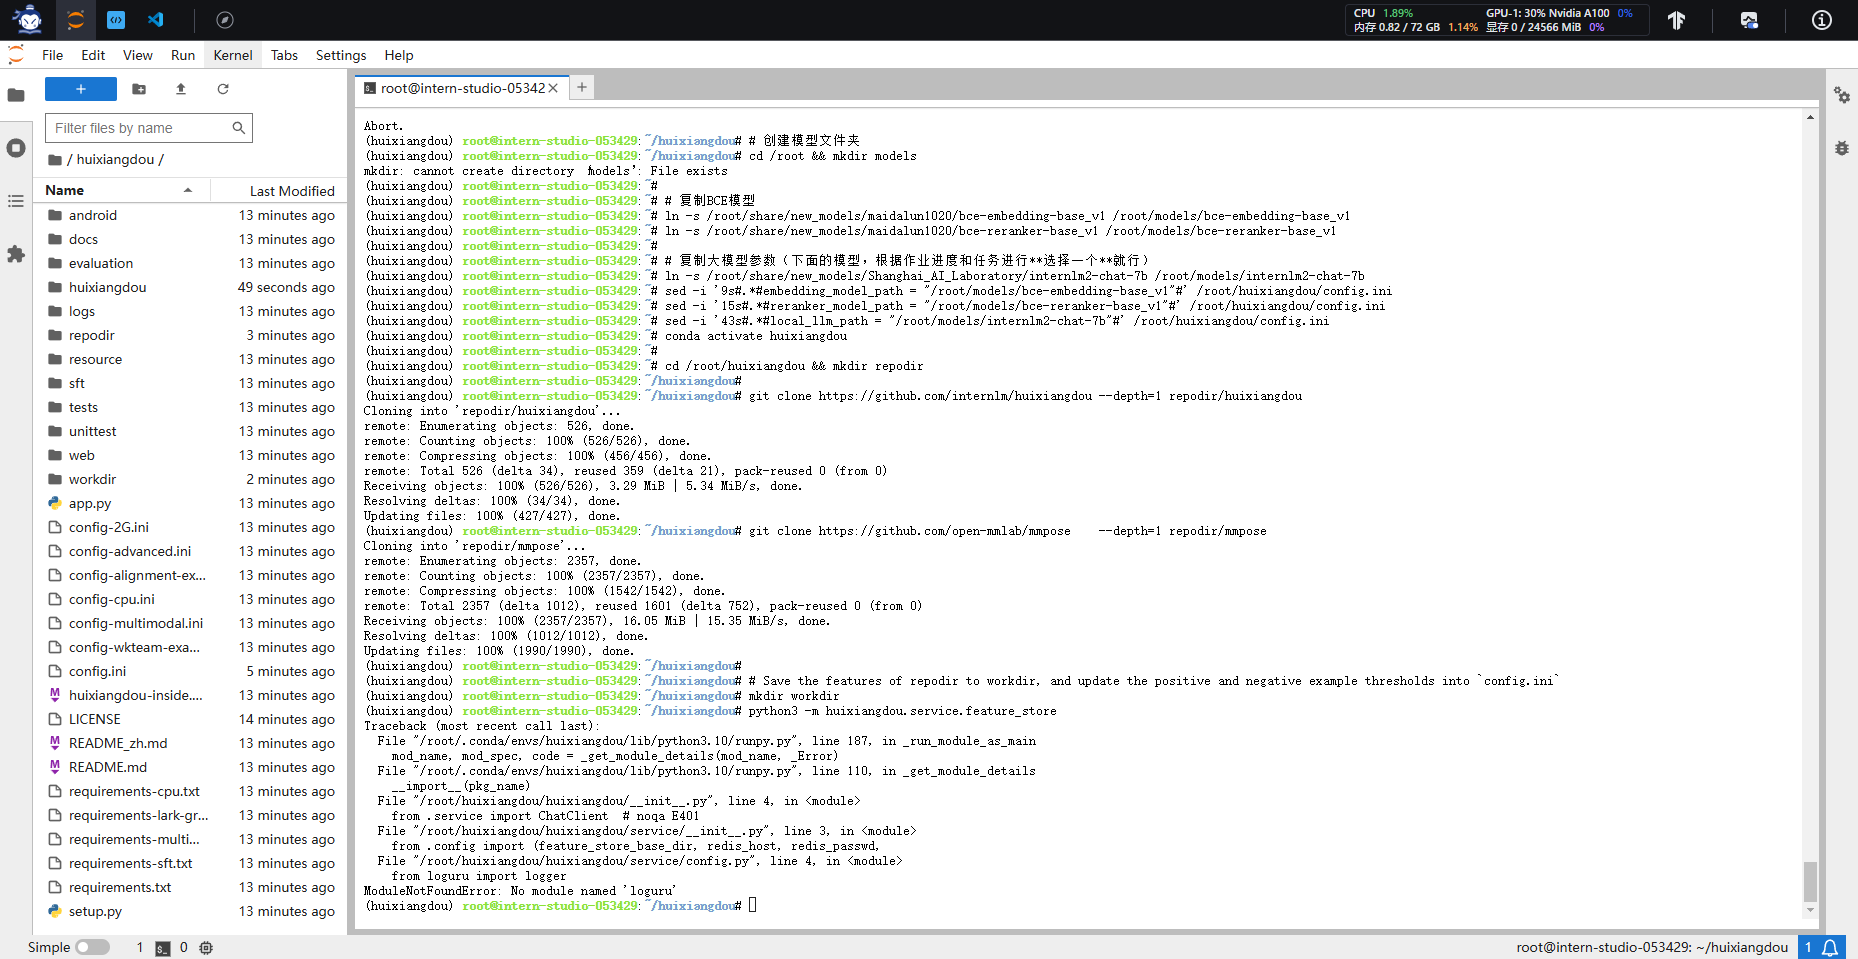Open the terminal shortcut icon in top bar
Viewport: 1858px width, 959px height.
(116, 20)
